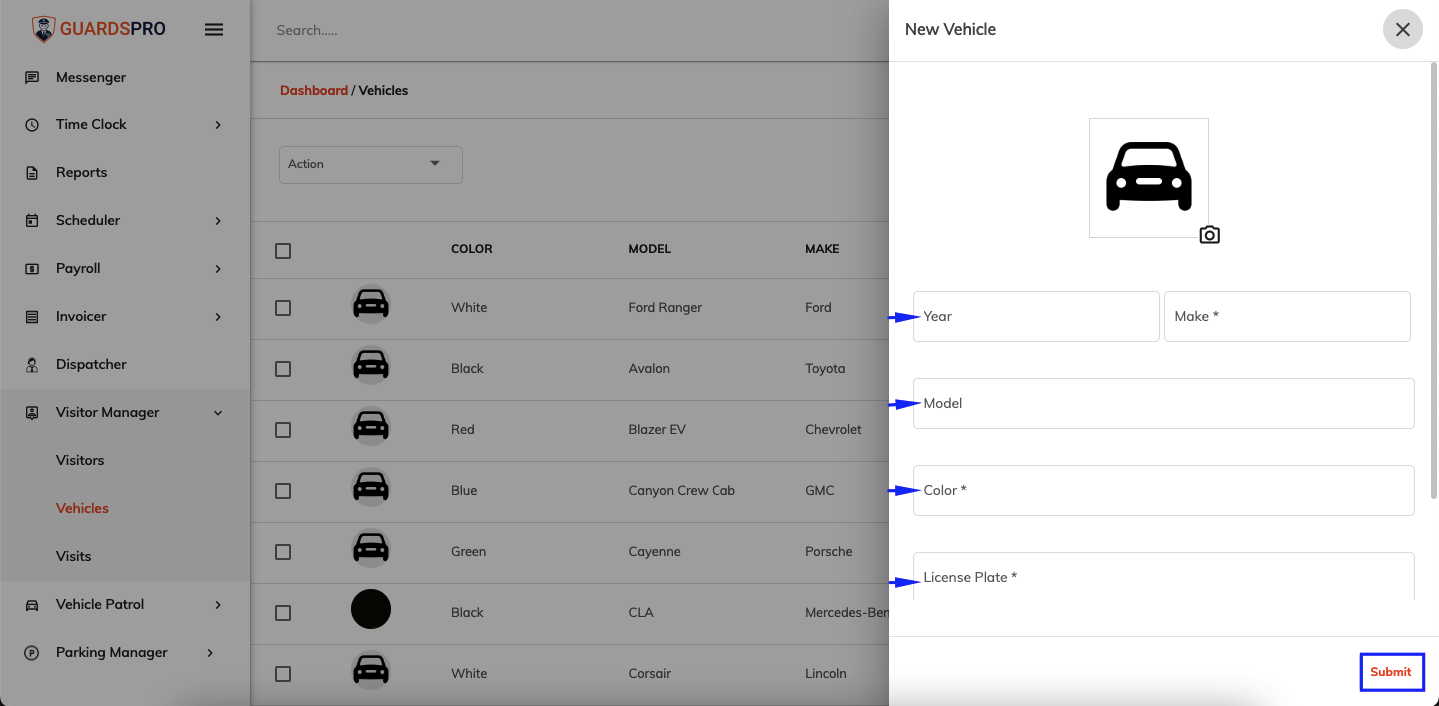This screenshot has height=706, width=1439.
Task: Click the Vehicle Patrol car icon
Action: click(x=32, y=604)
